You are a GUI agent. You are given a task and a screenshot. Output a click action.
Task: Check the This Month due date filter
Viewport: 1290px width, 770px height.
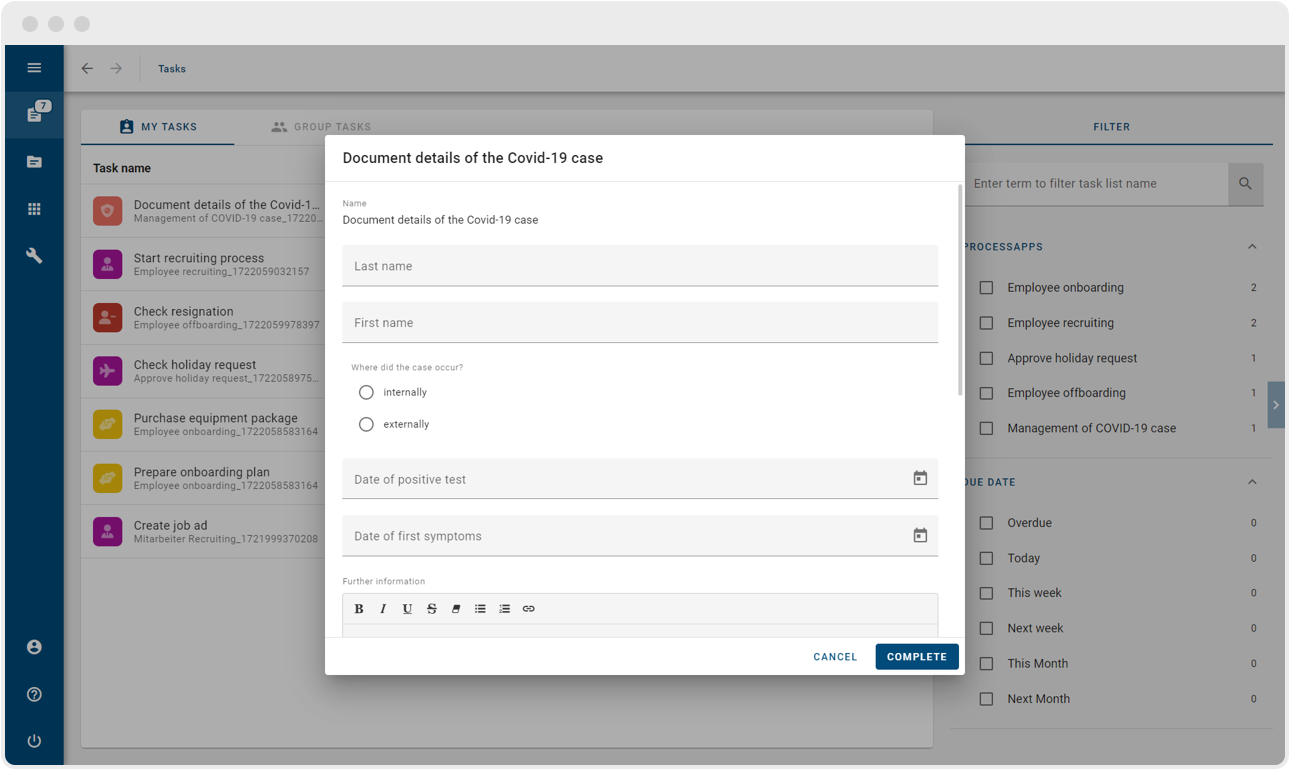(986, 663)
